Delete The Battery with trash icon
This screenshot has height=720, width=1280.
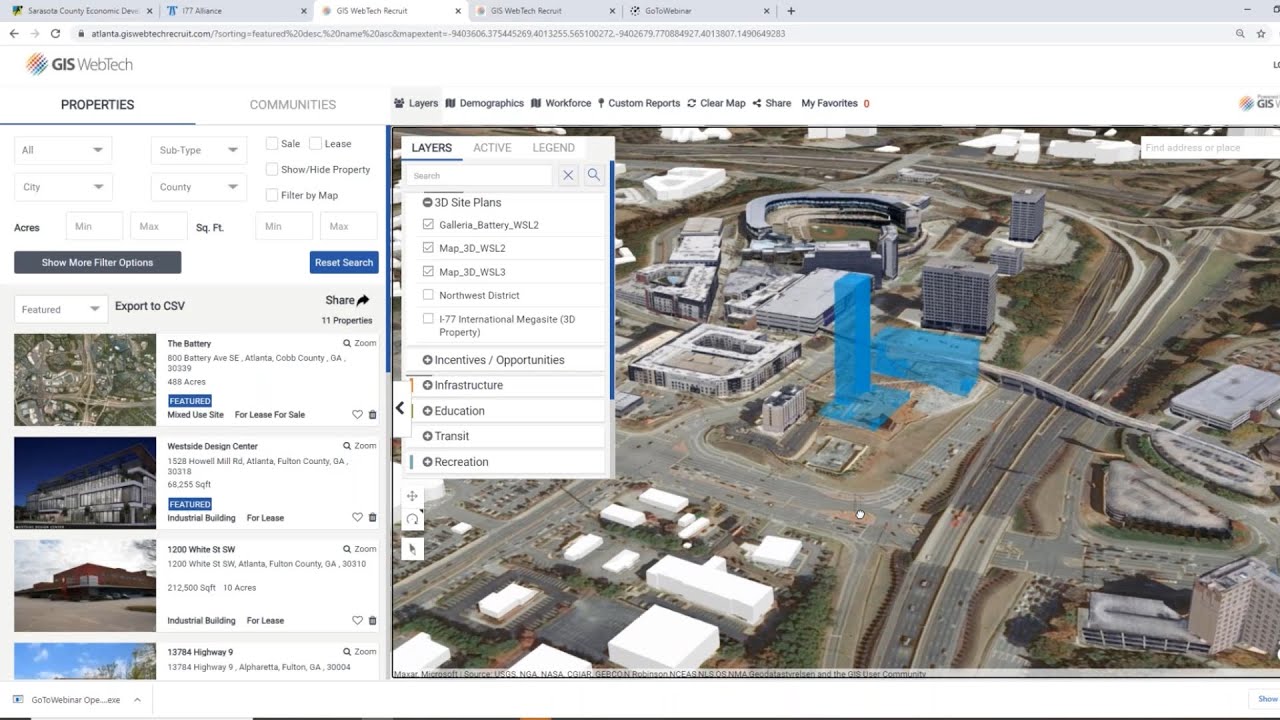pos(373,415)
